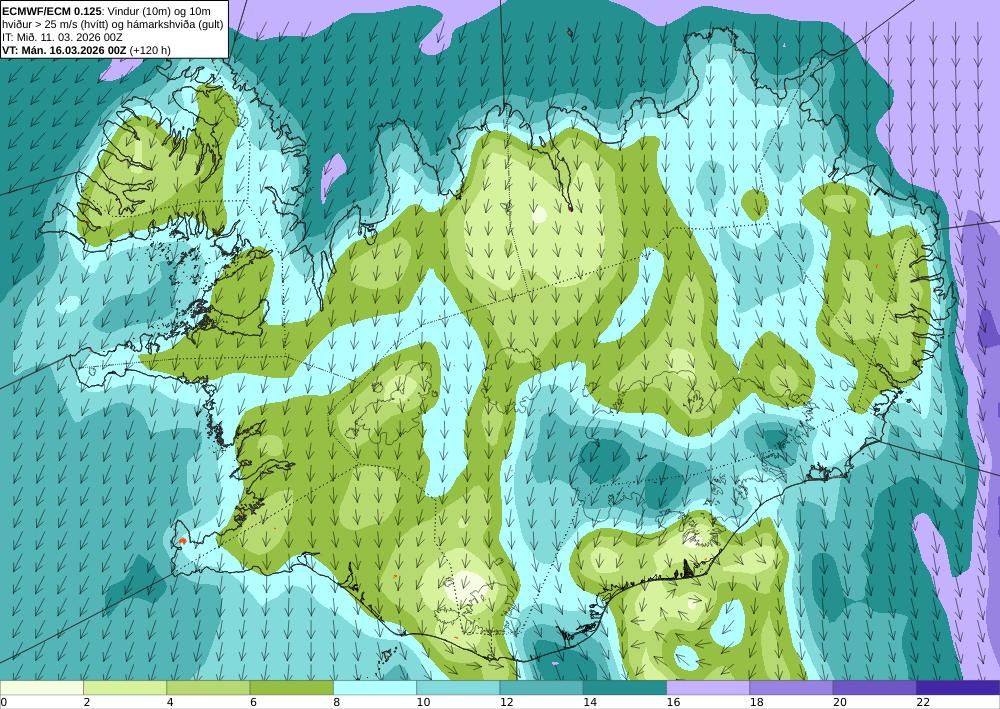1000x709 pixels.
Task: Click the lavender 16–18 m/s legend swatch
Action: pyautogui.click(x=708, y=688)
